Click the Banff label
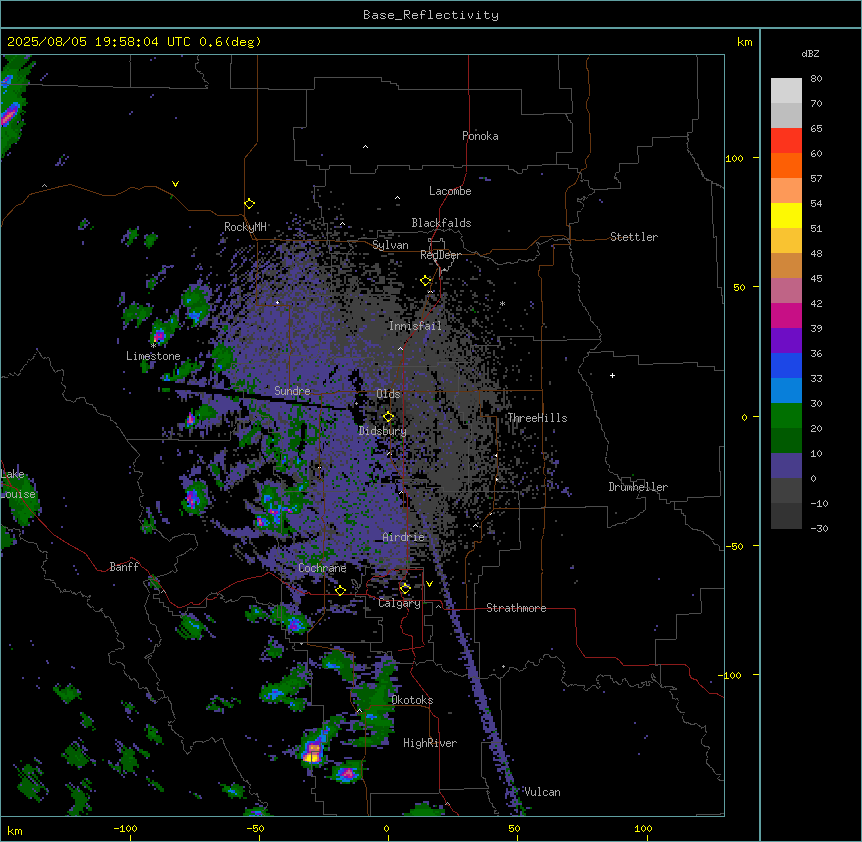 point(124,567)
